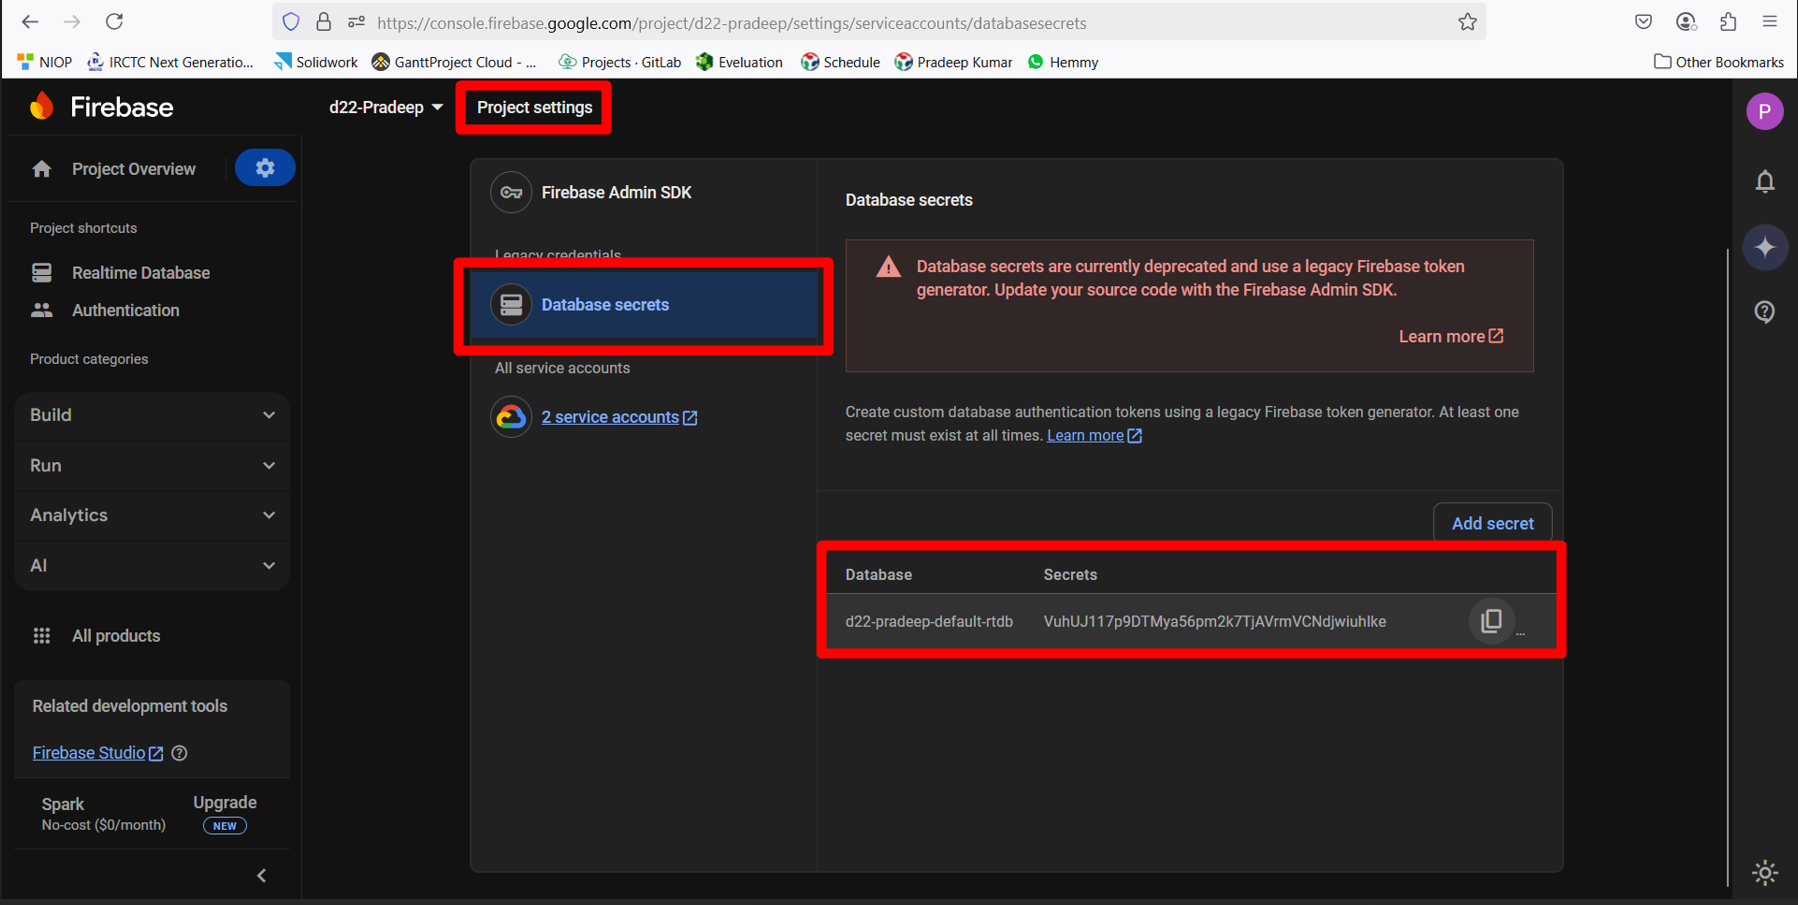The width and height of the screenshot is (1798, 905).
Task: Open Project Overview
Action: (x=133, y=169)
